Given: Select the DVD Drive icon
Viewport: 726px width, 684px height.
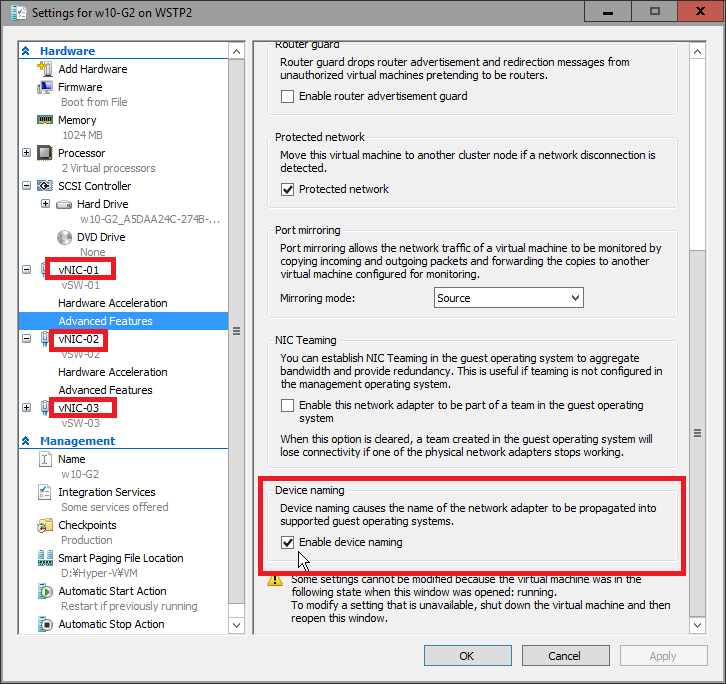Looking at the screenshot, I should (x=64, y=237).
